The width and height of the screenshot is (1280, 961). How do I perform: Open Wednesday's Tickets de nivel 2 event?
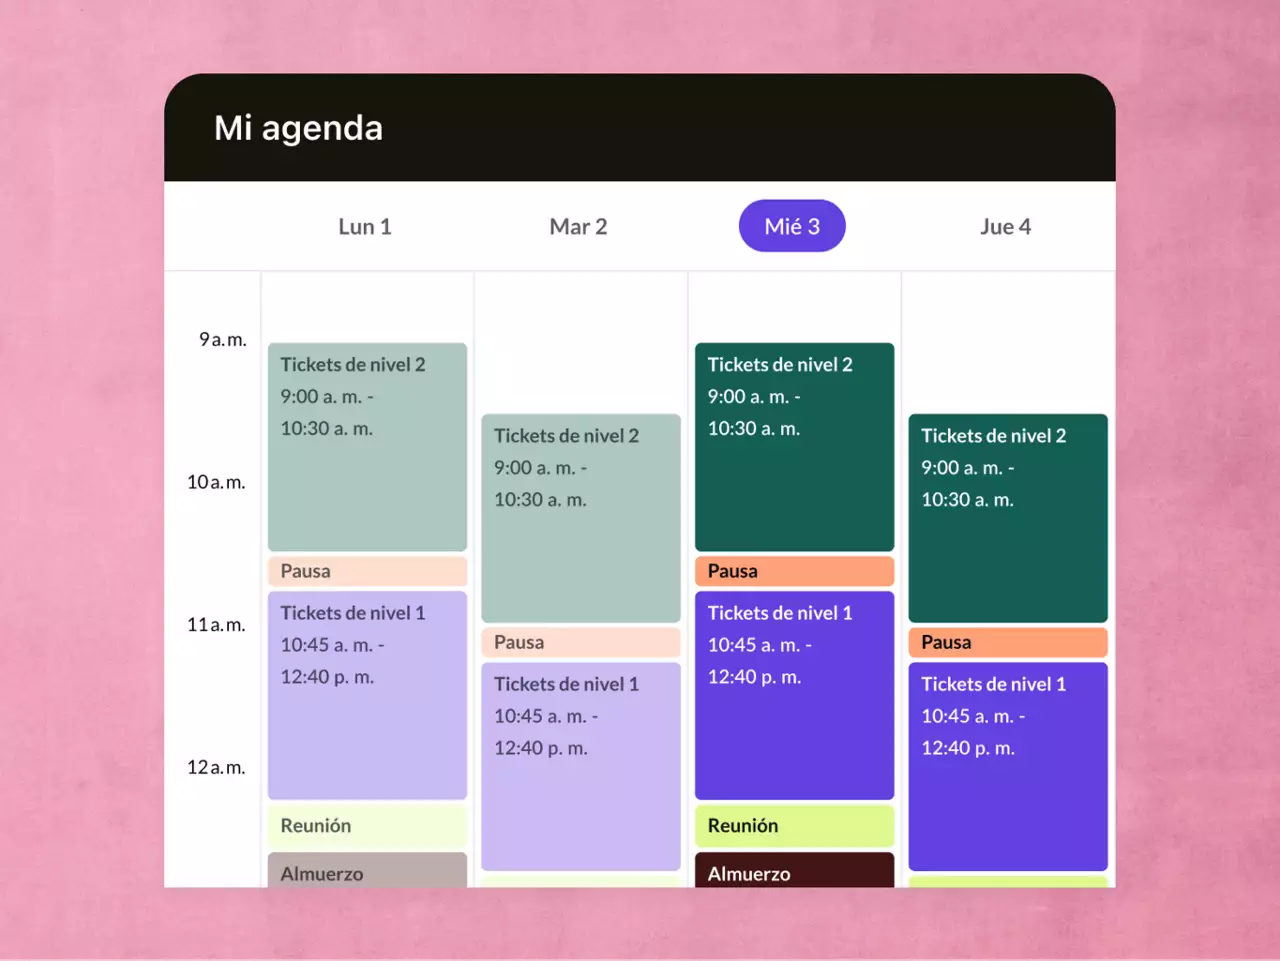(794, 447)
